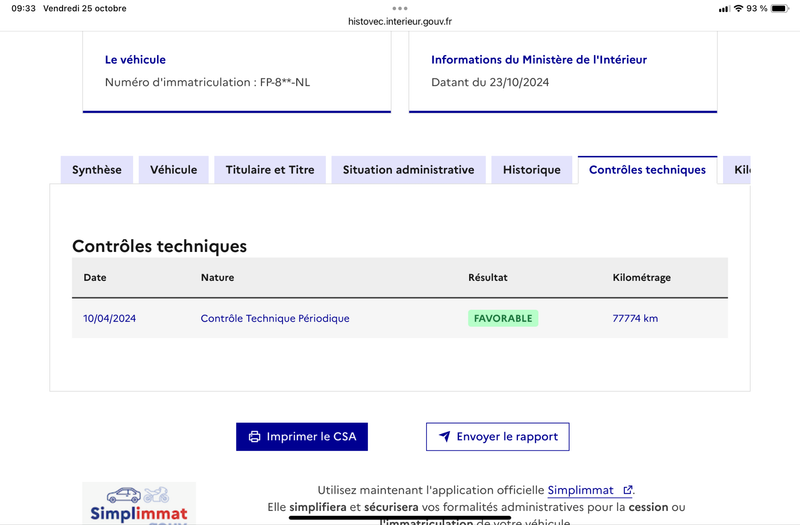The height and width of the screenshot is (525, 800).
Task: Click the Envoyer le rapport button
Action: click(497, 437)
